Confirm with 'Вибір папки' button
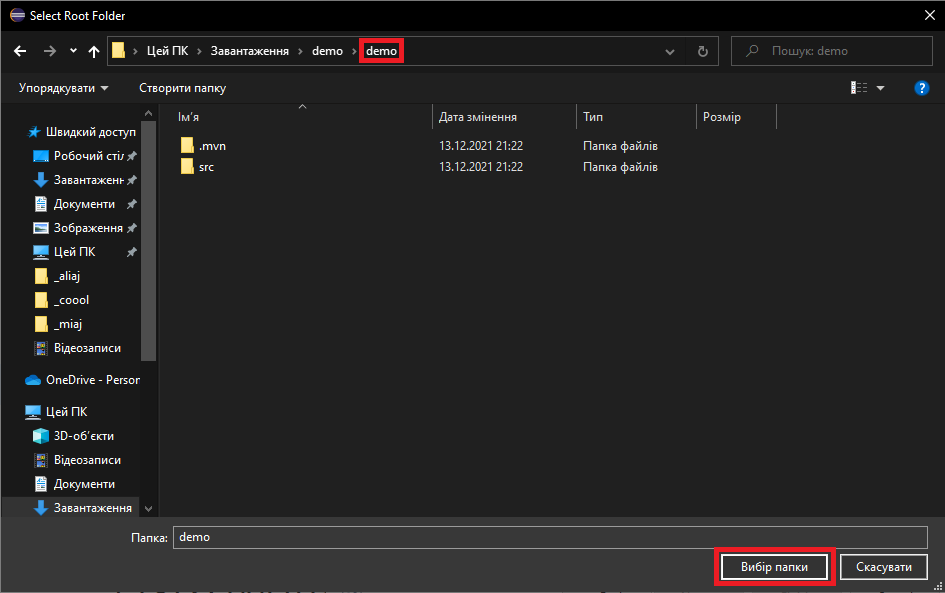This screenshot has height=593, width=945. pyautogui.click(x=774, y=567)
